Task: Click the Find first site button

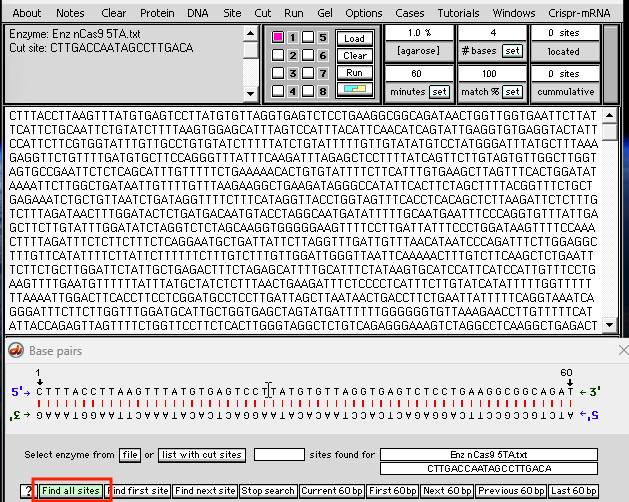Action: (x=138, y=491)
